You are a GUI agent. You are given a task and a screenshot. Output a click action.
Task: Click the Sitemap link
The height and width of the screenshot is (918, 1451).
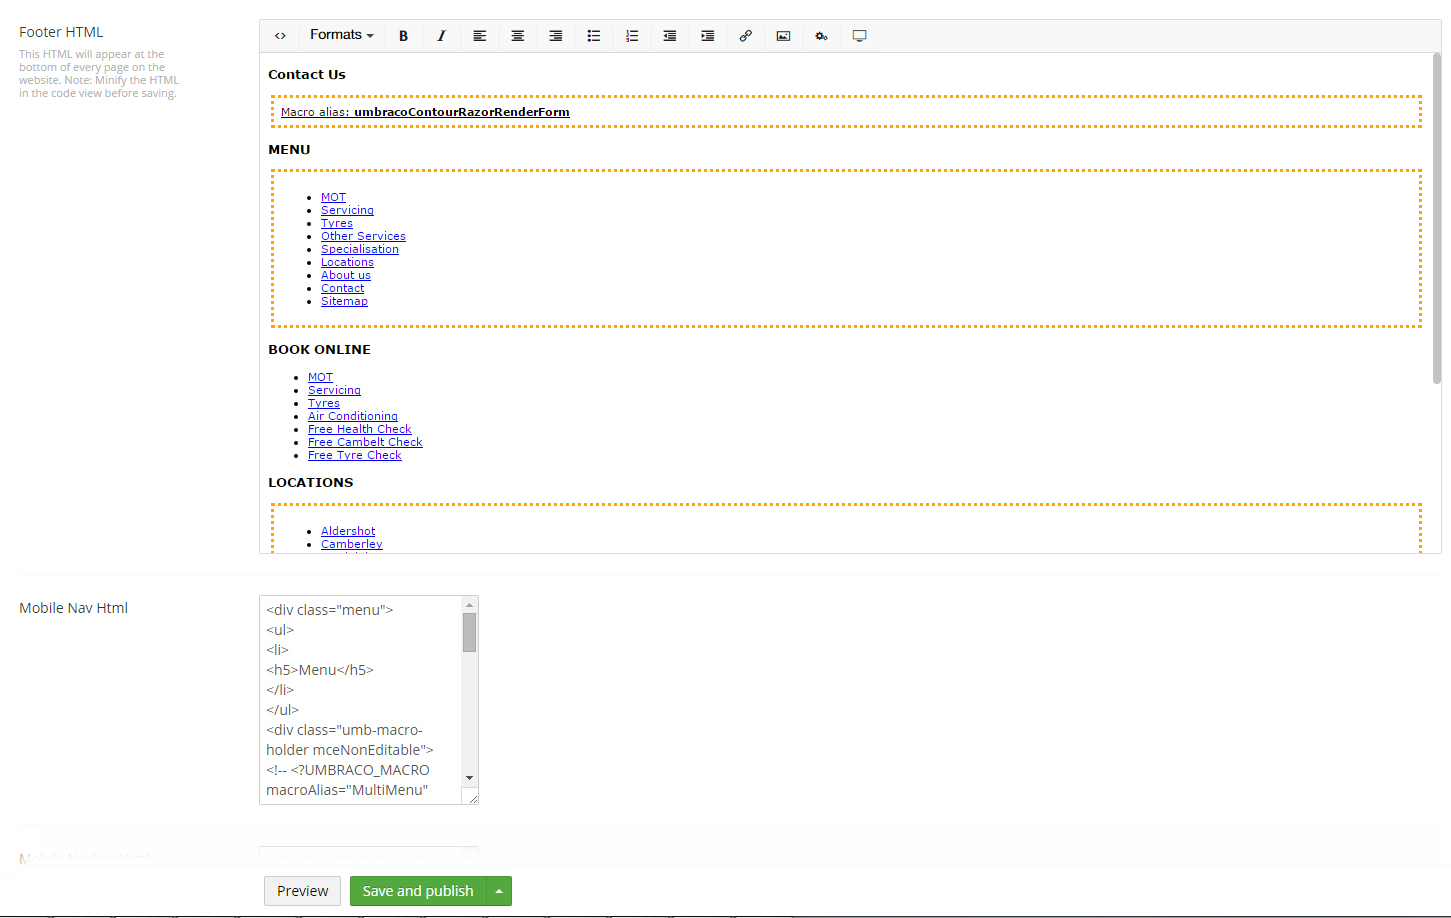pos(344,302)
